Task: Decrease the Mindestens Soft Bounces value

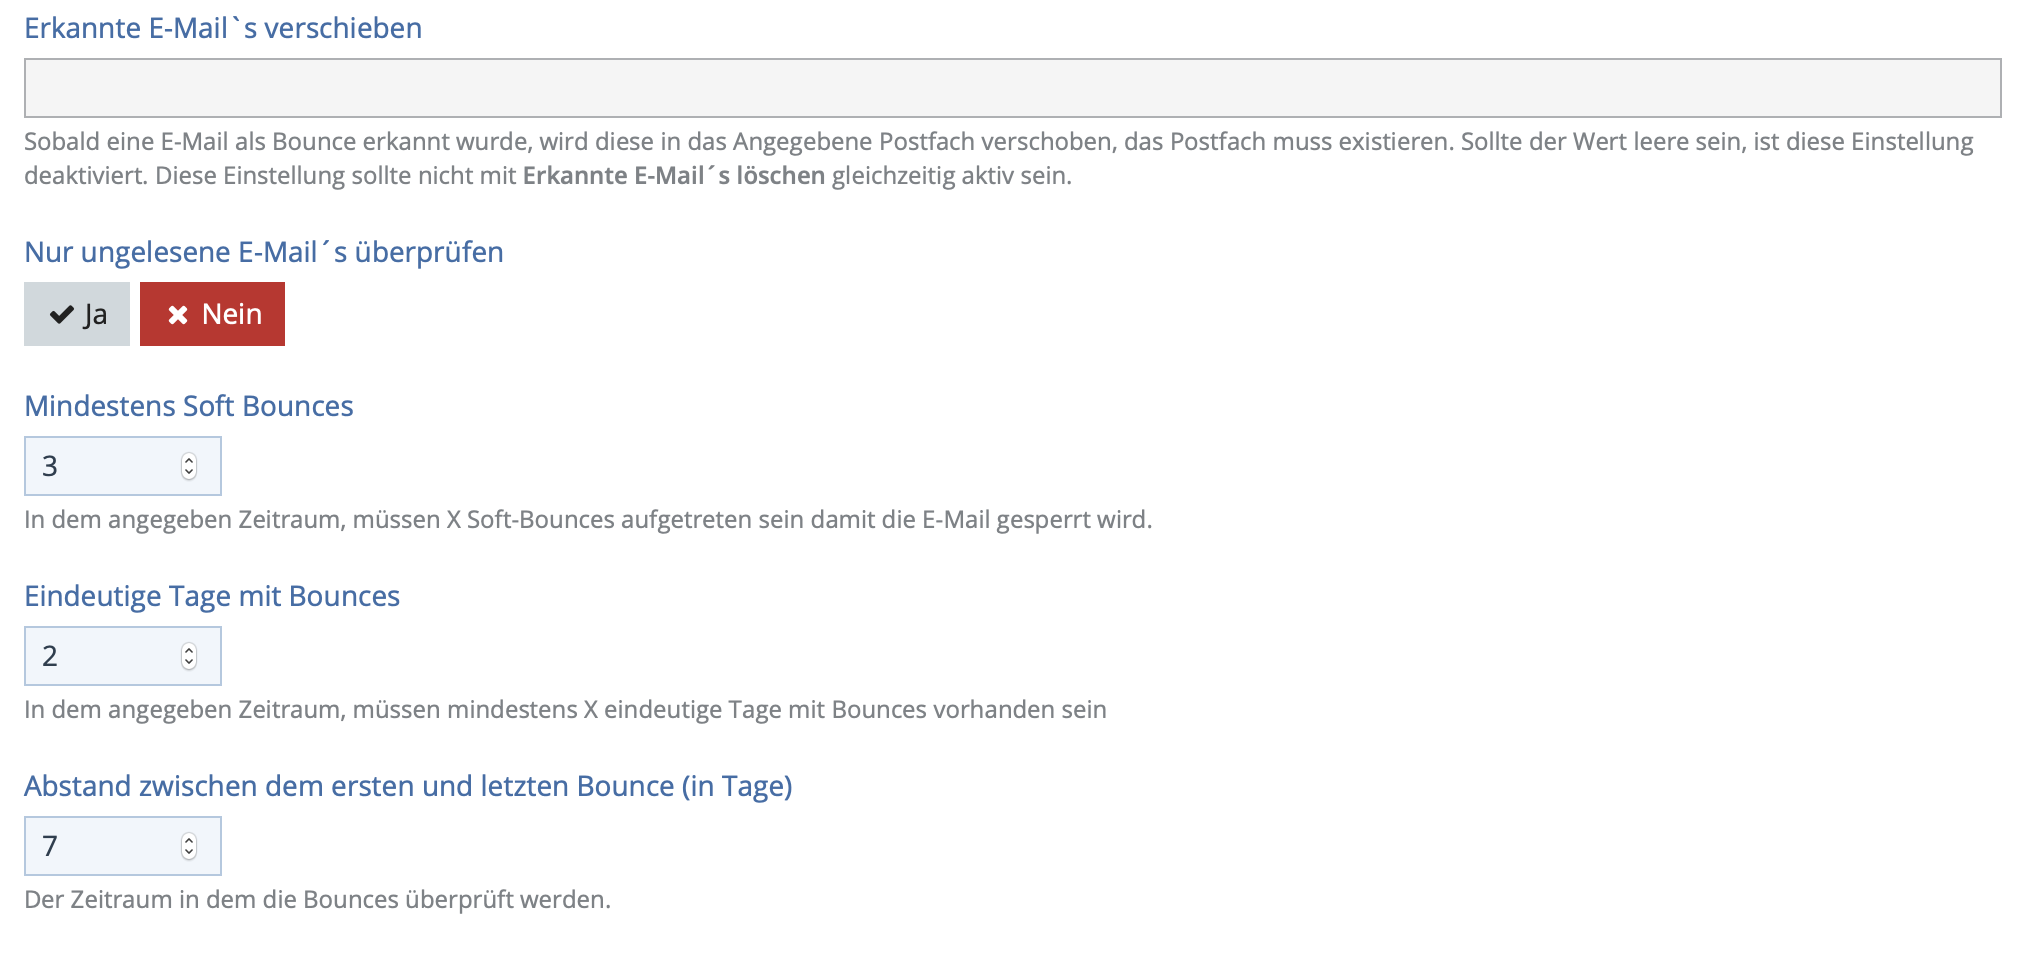Action: (x=189, y=473)
